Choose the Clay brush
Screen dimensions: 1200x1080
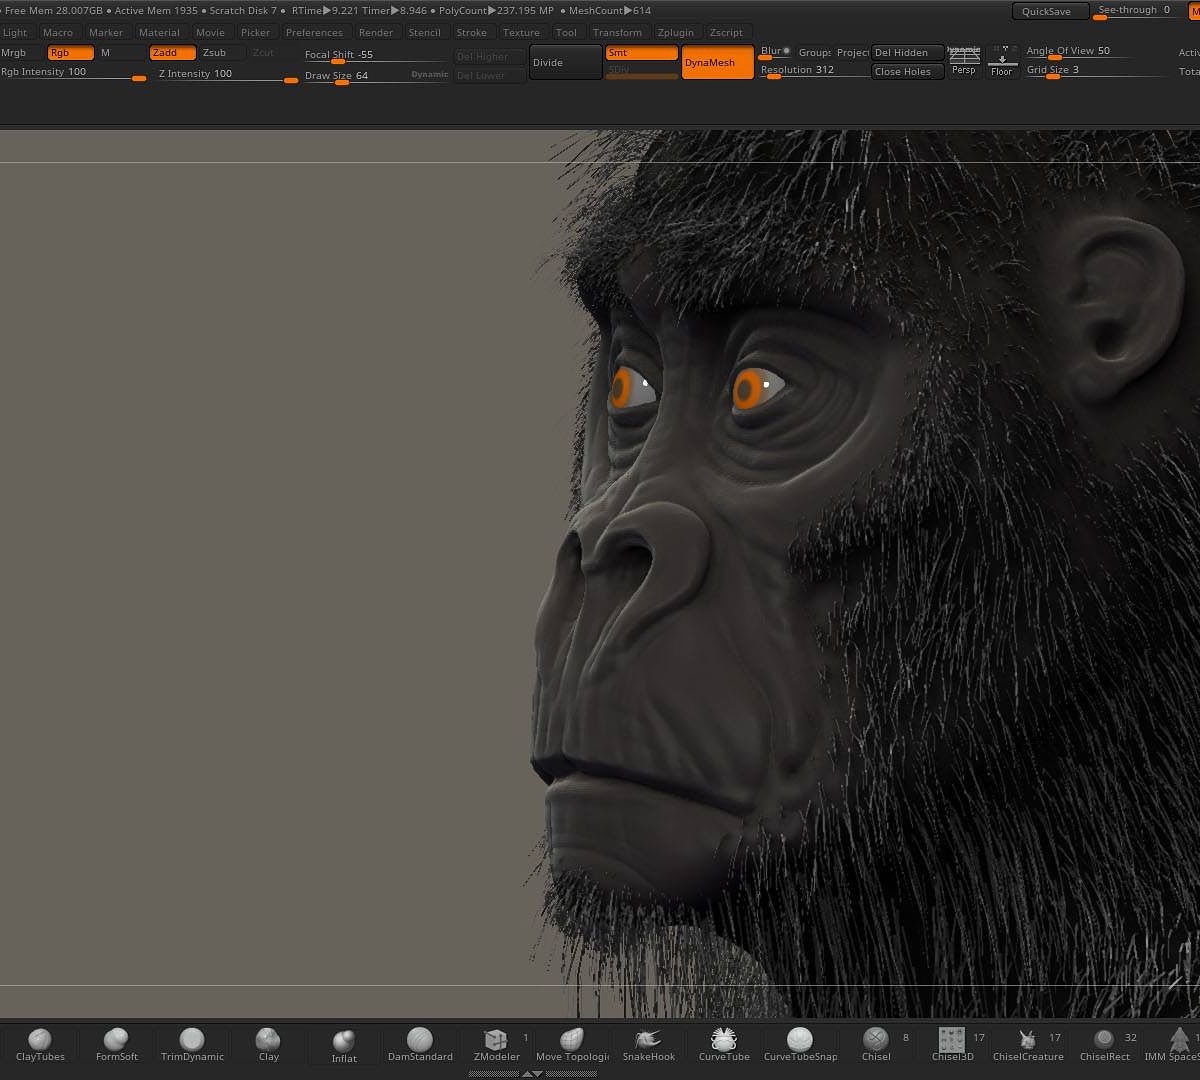(268, 1044)
